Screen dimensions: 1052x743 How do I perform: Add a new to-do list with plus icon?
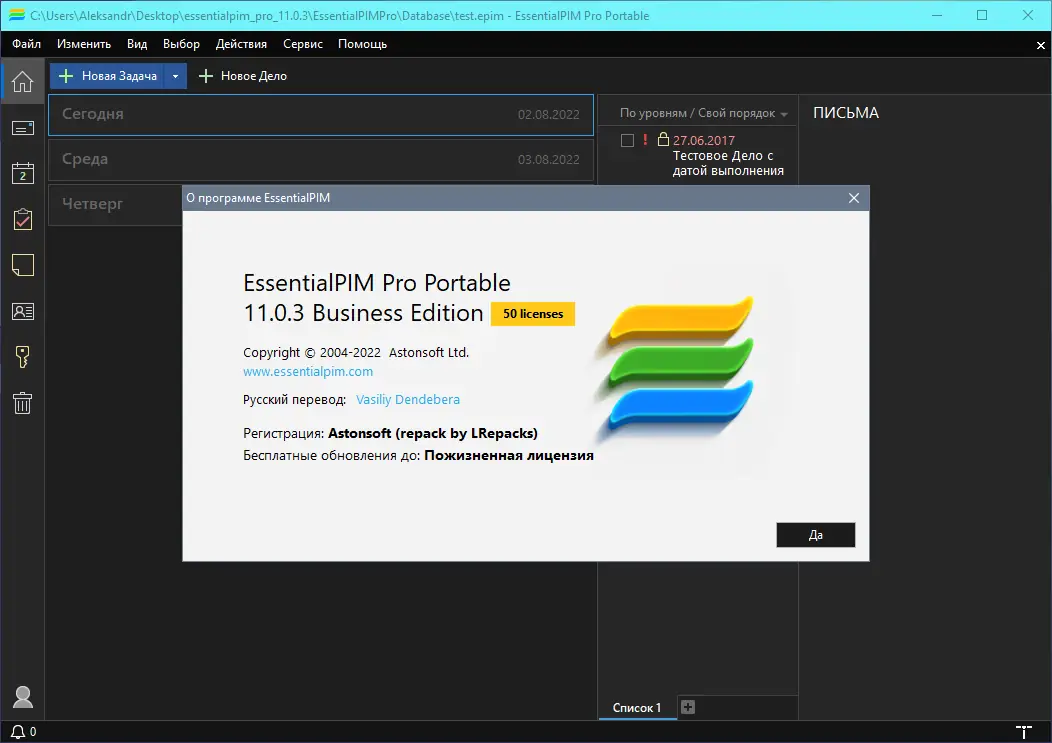[x=688, y=707]
